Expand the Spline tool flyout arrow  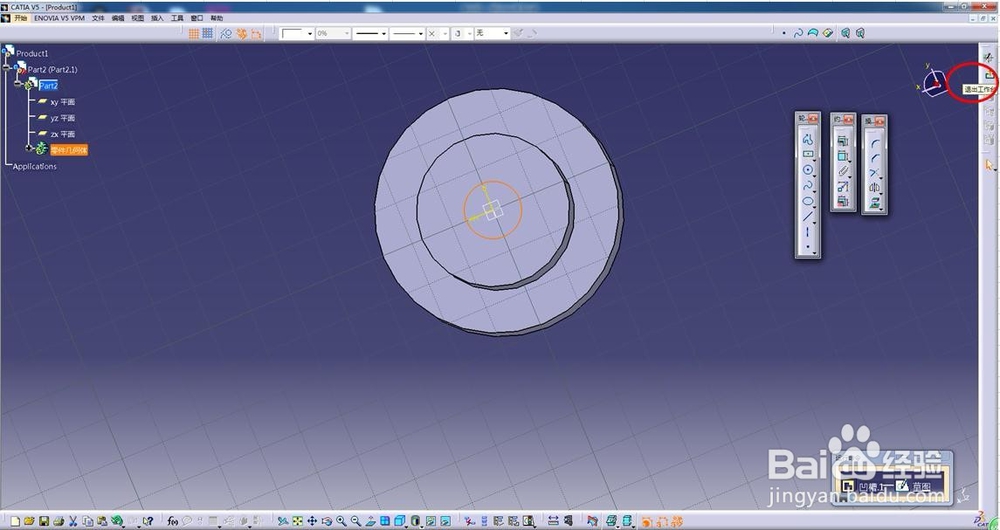pos(814,191)
